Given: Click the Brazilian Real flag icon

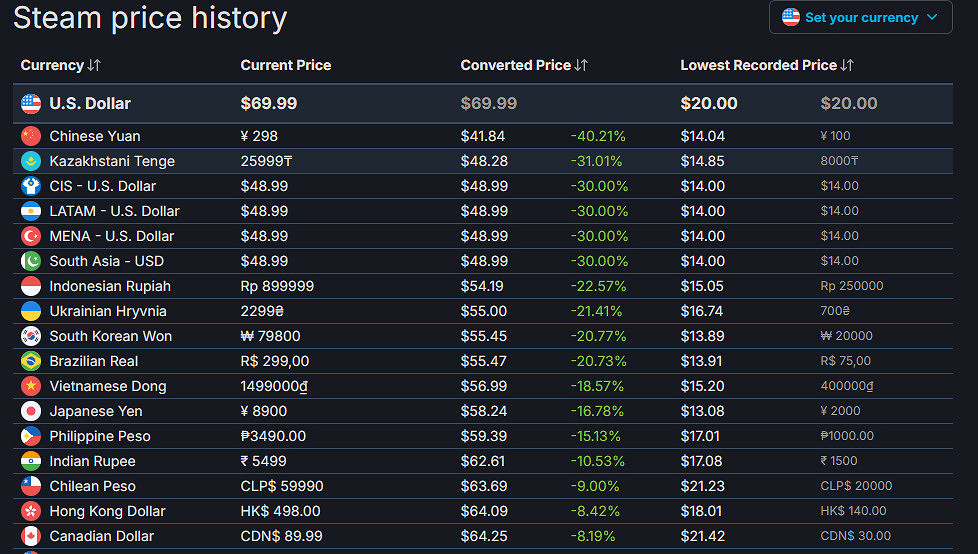Looking at the screenshot, I should (31, 361).
